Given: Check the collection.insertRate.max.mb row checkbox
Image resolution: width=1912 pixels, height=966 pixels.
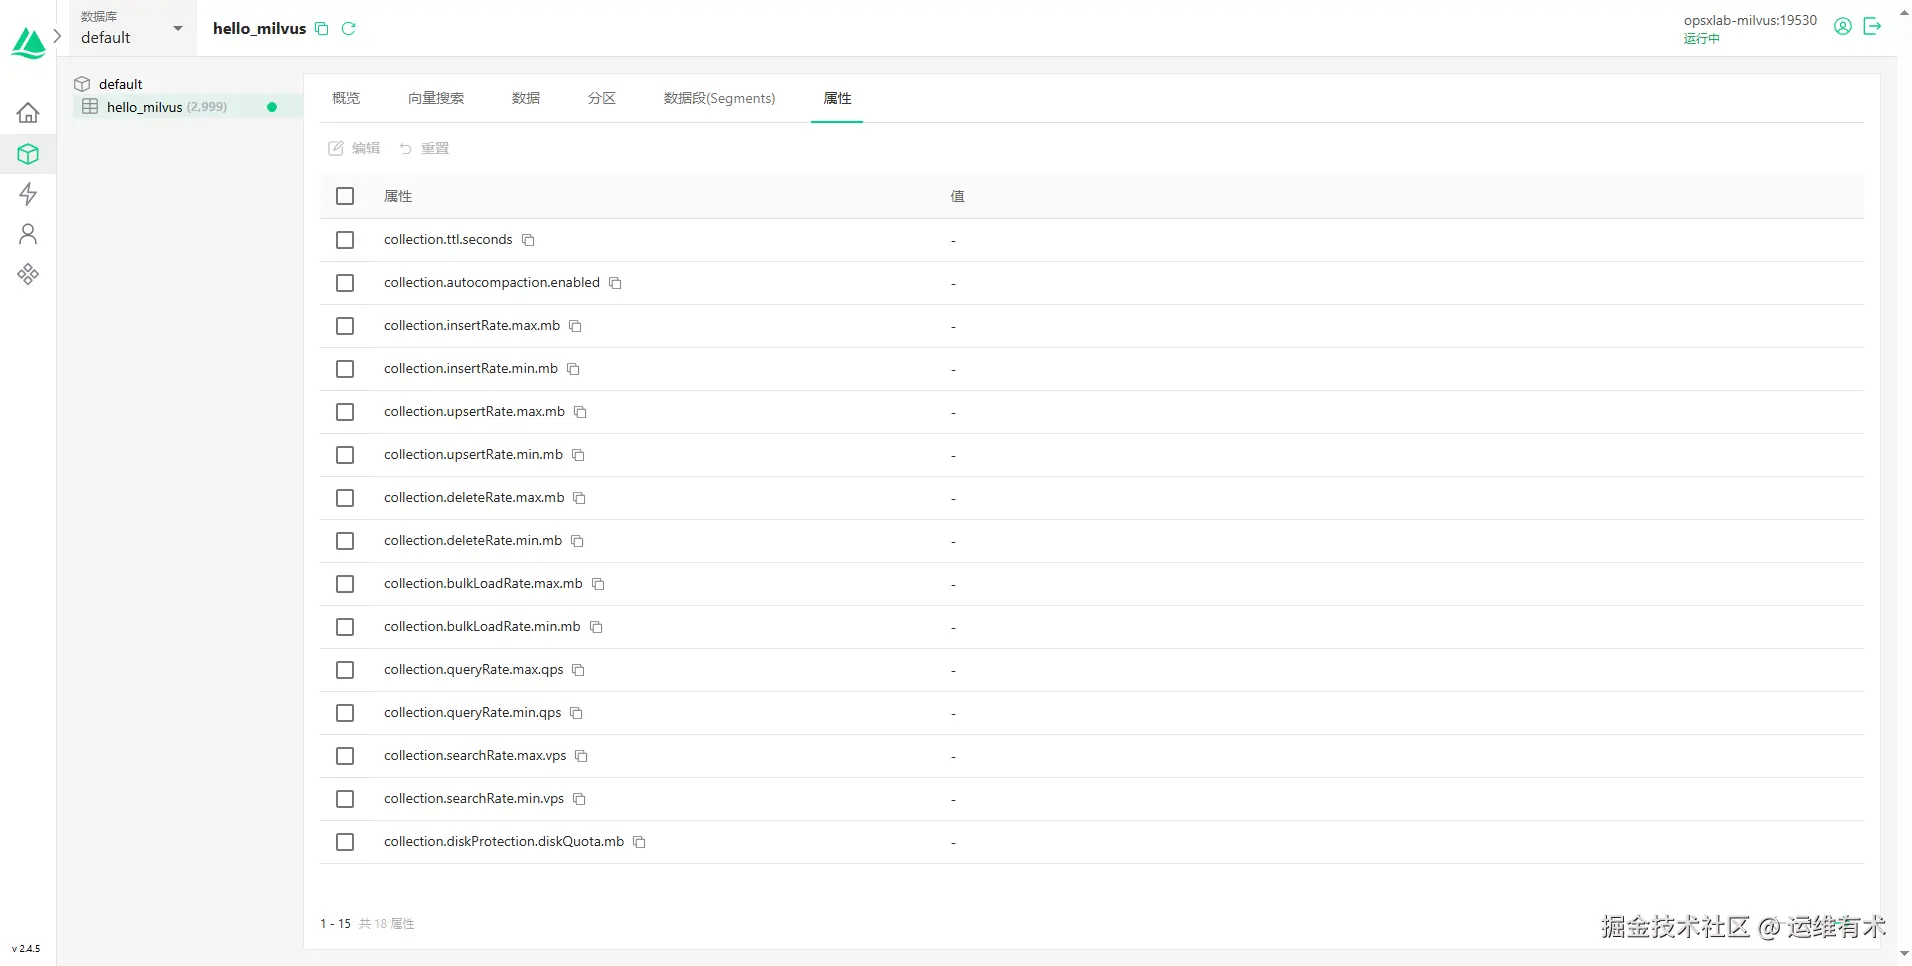Looking at the screenshot, I should pyautogui.click(x=345, y=326).
